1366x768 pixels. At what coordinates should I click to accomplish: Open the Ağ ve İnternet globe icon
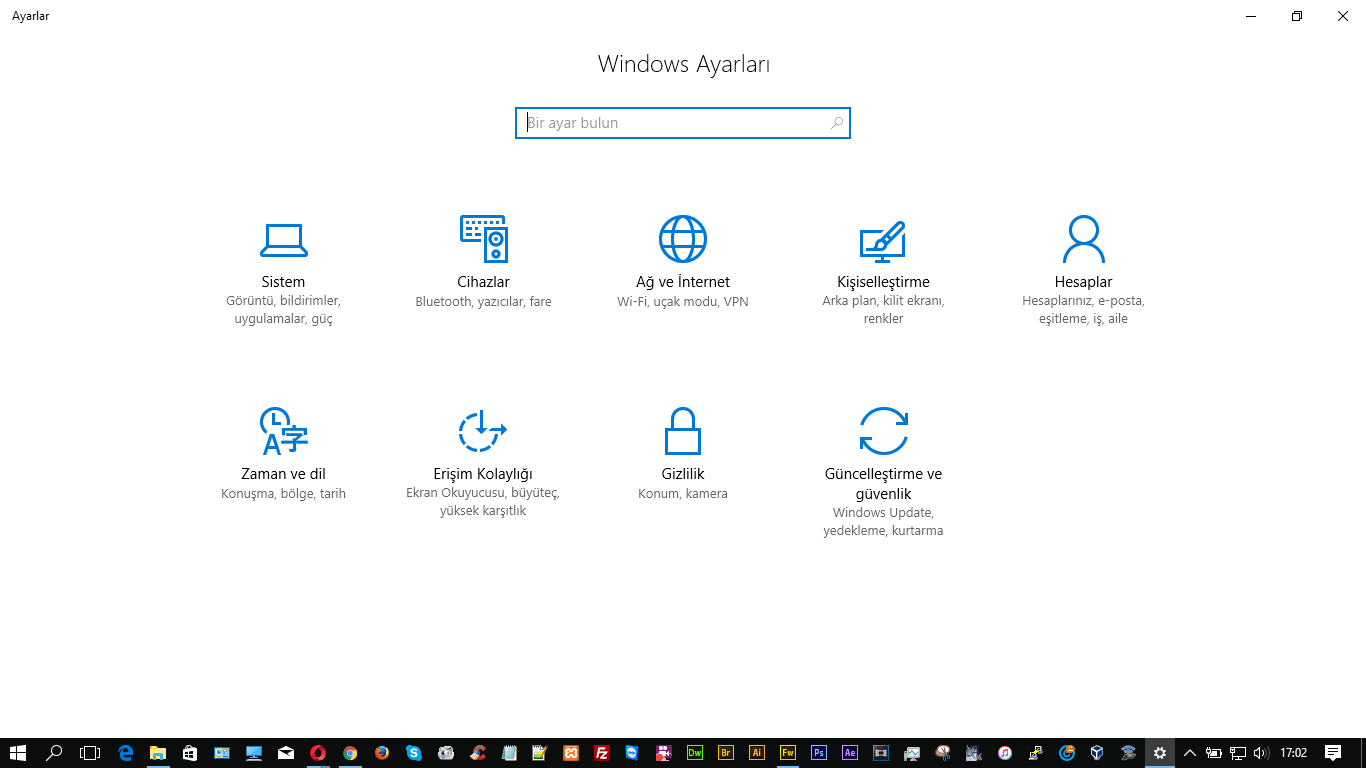pyautogui.click(x=683, y=239)
